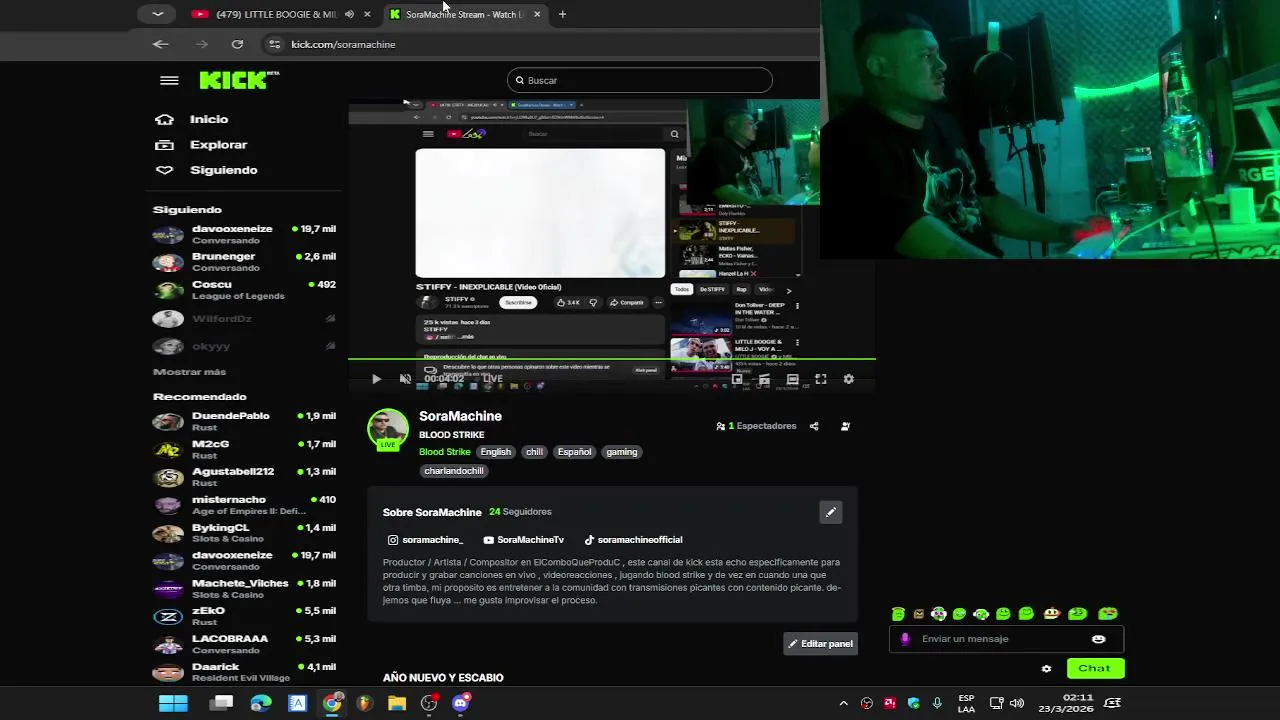Select the charlandochill stream tag

[x=453, y=471]
